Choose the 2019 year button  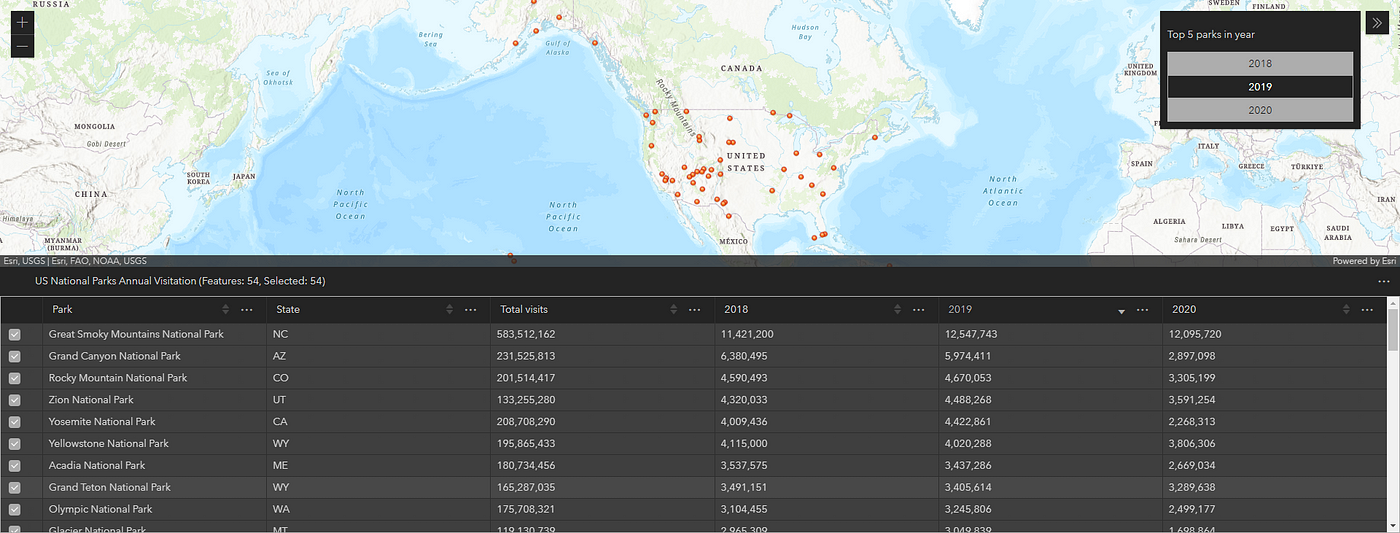pyautogui.click(x=1260, y=87)
